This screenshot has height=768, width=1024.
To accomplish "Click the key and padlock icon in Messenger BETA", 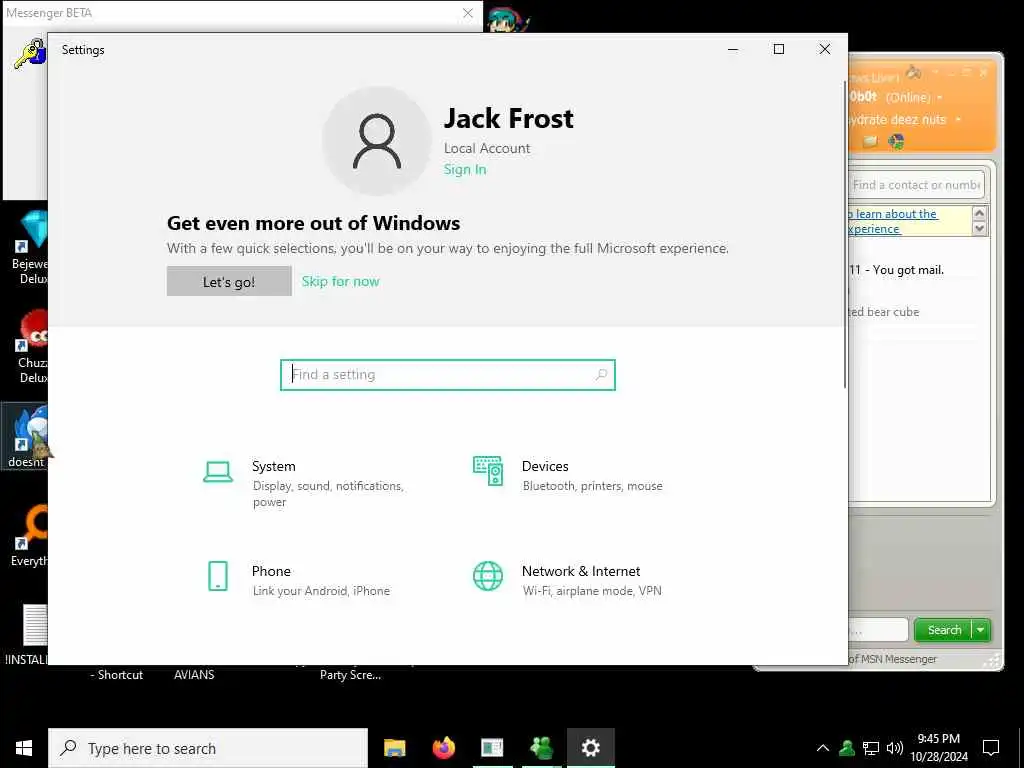I will (29, 54).
